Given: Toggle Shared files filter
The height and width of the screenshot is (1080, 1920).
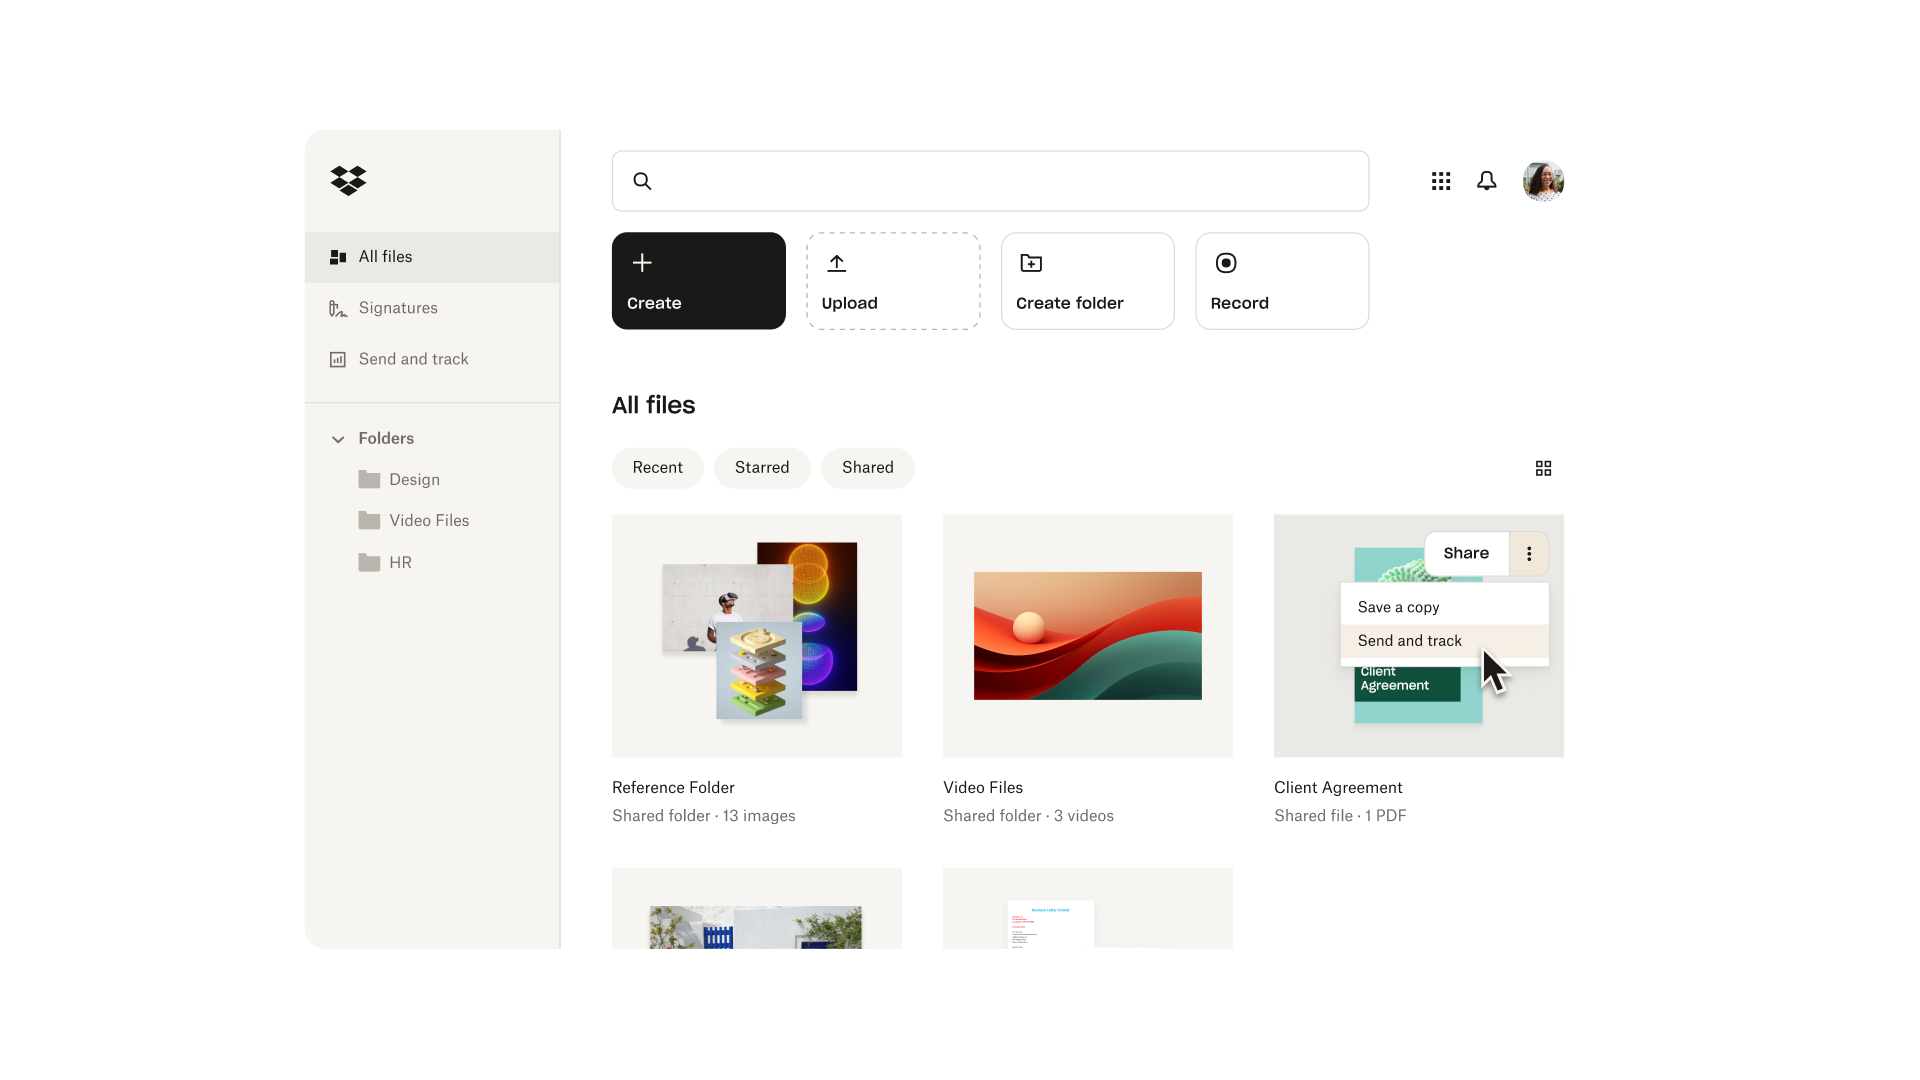Looking at the screenshot, I should tap(868, 467).
